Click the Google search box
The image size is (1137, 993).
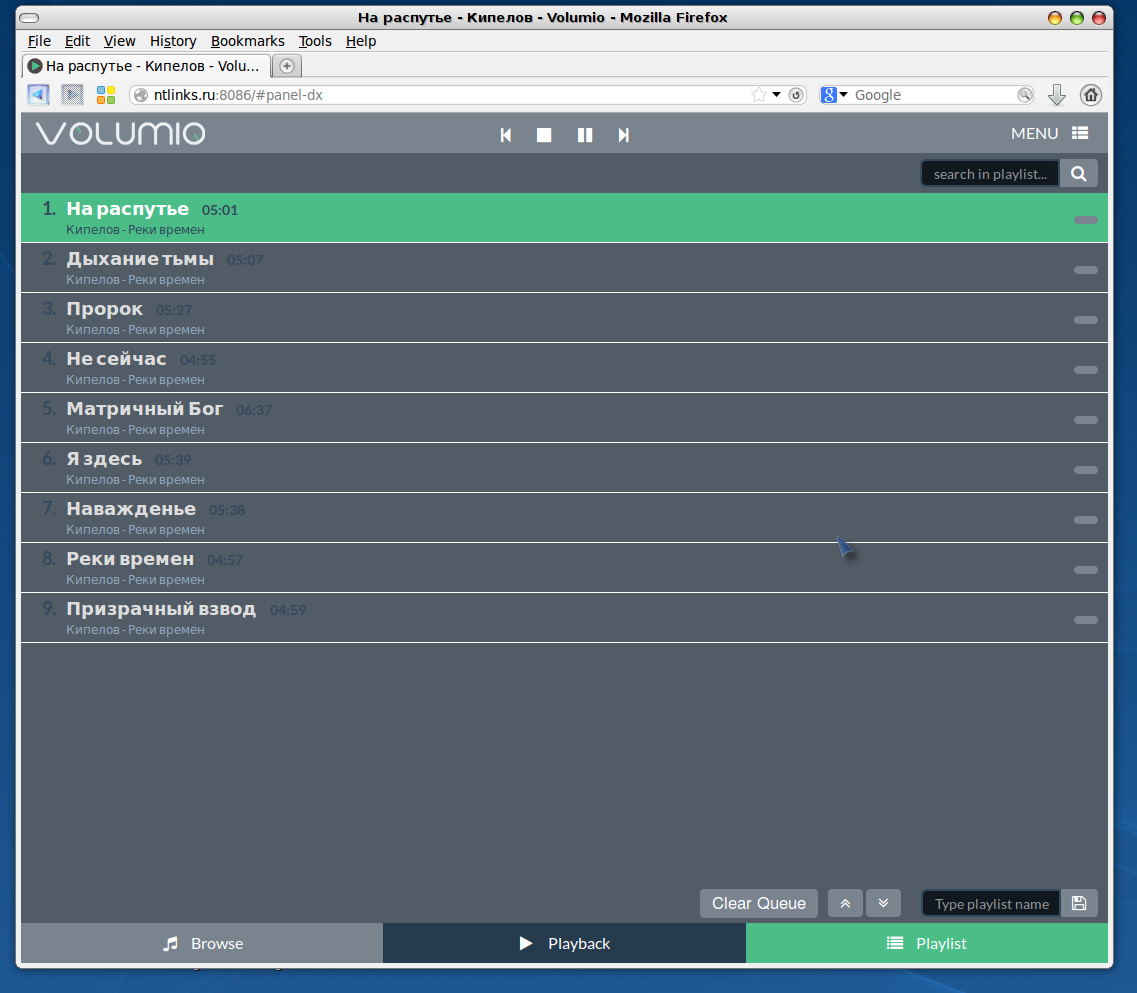[x=934, y=95]
